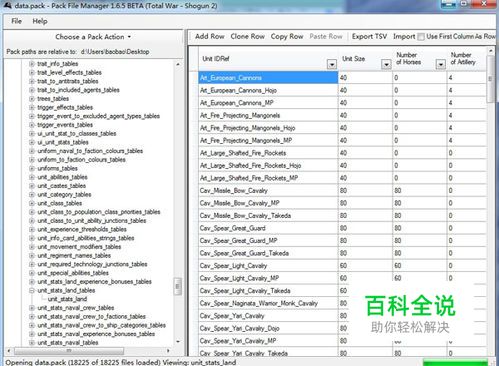Click the tree horizontal scroll right arrow
499x366 pixels.
tap(168, 351)
